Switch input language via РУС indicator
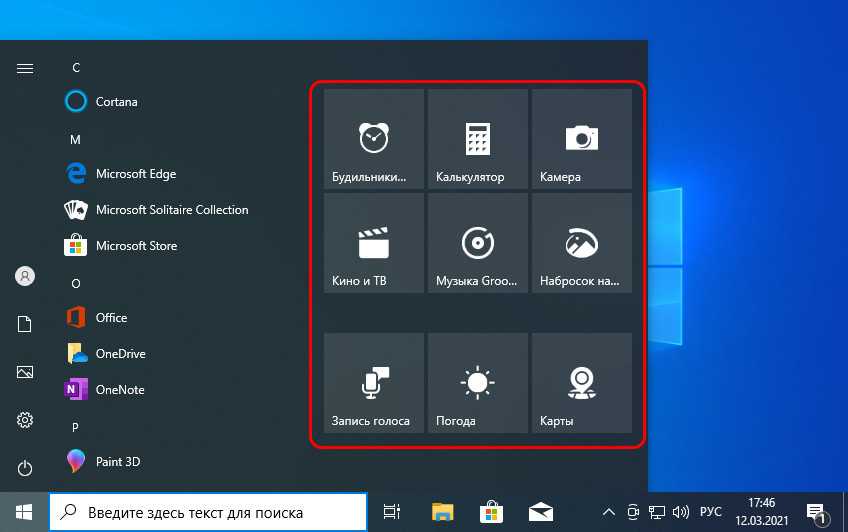This screenshot has height=532, width=848. [711, 513]
